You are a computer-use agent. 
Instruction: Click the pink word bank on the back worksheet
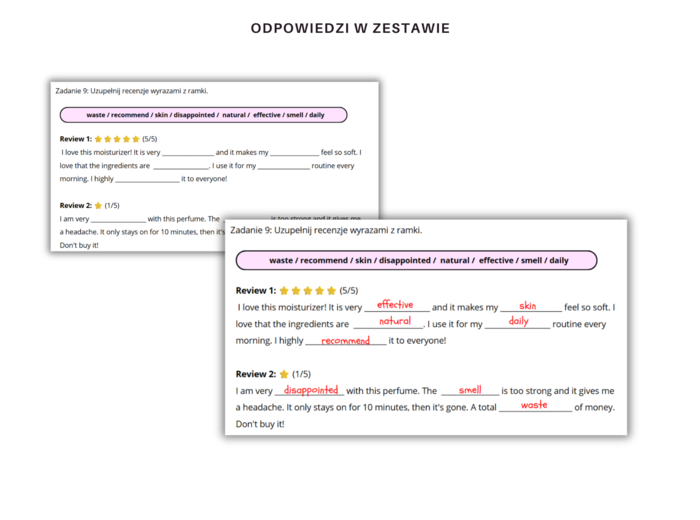pyautogui.click(x=204, y=115)
